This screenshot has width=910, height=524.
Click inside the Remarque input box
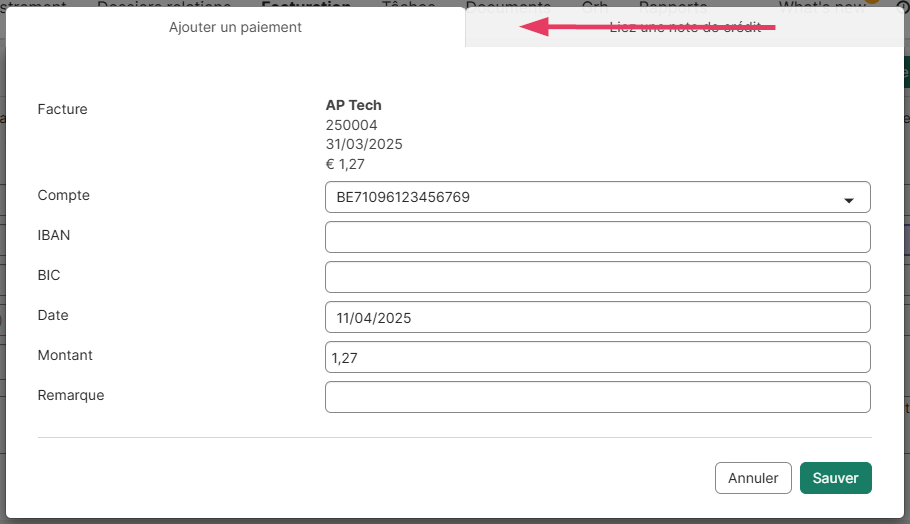click(597, 397)
